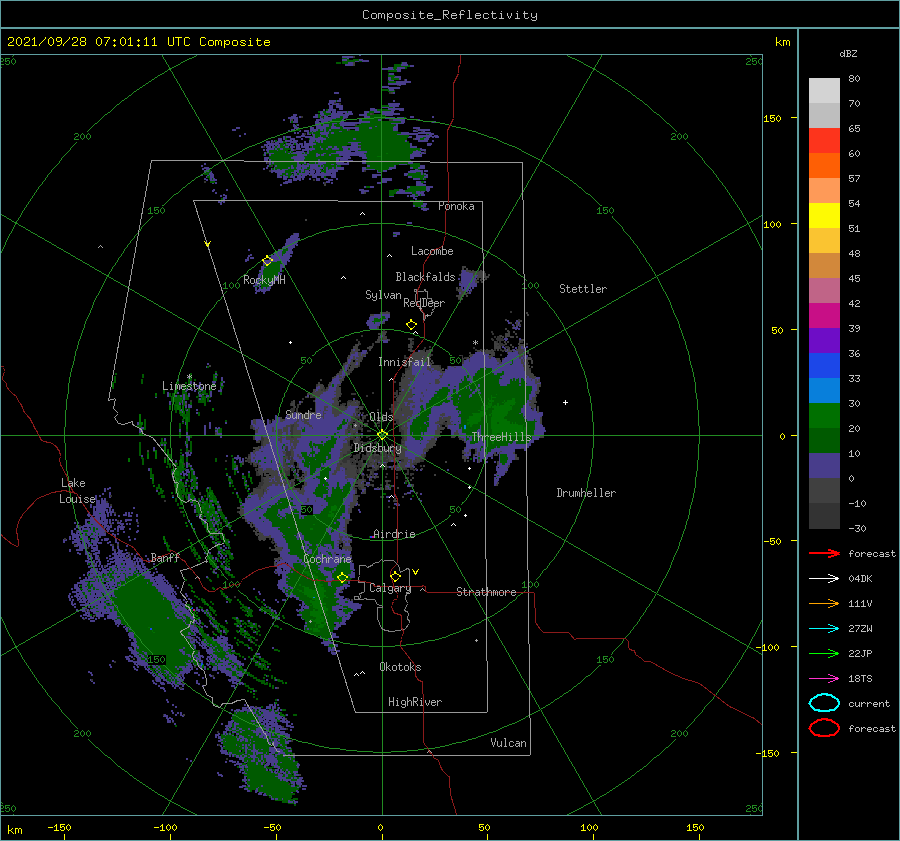
Task: Click the Sylvan label
Action: 383,295
